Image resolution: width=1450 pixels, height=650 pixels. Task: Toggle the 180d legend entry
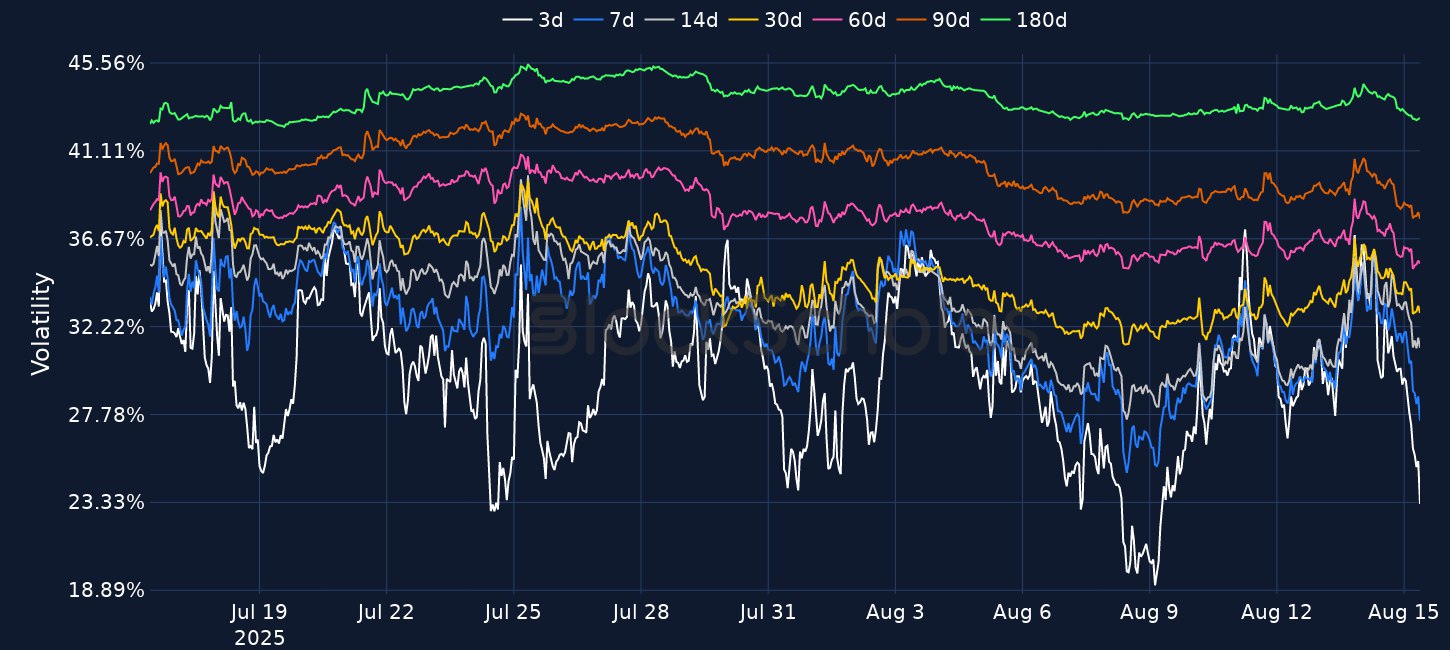point(1023,20)
